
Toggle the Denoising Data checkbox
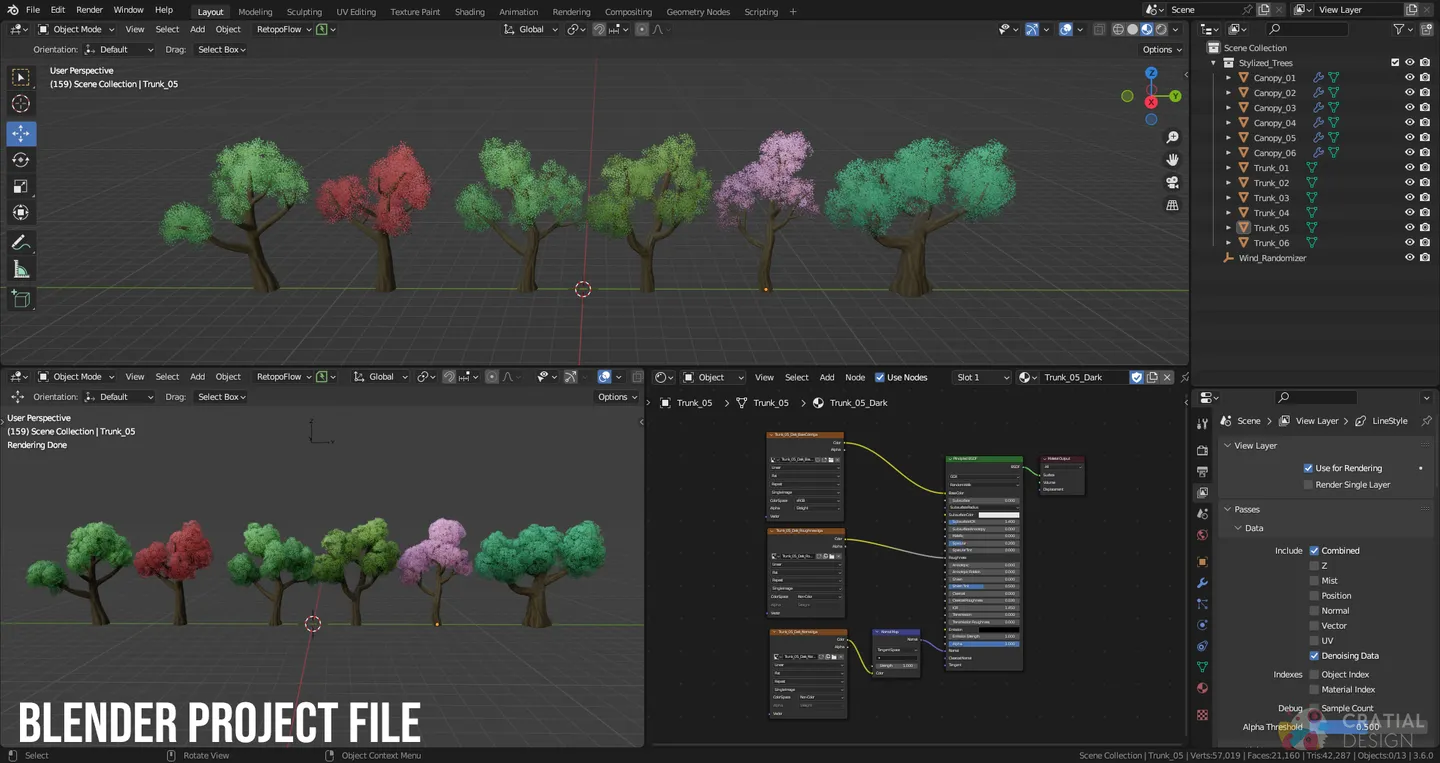[x=1314, y=656]
